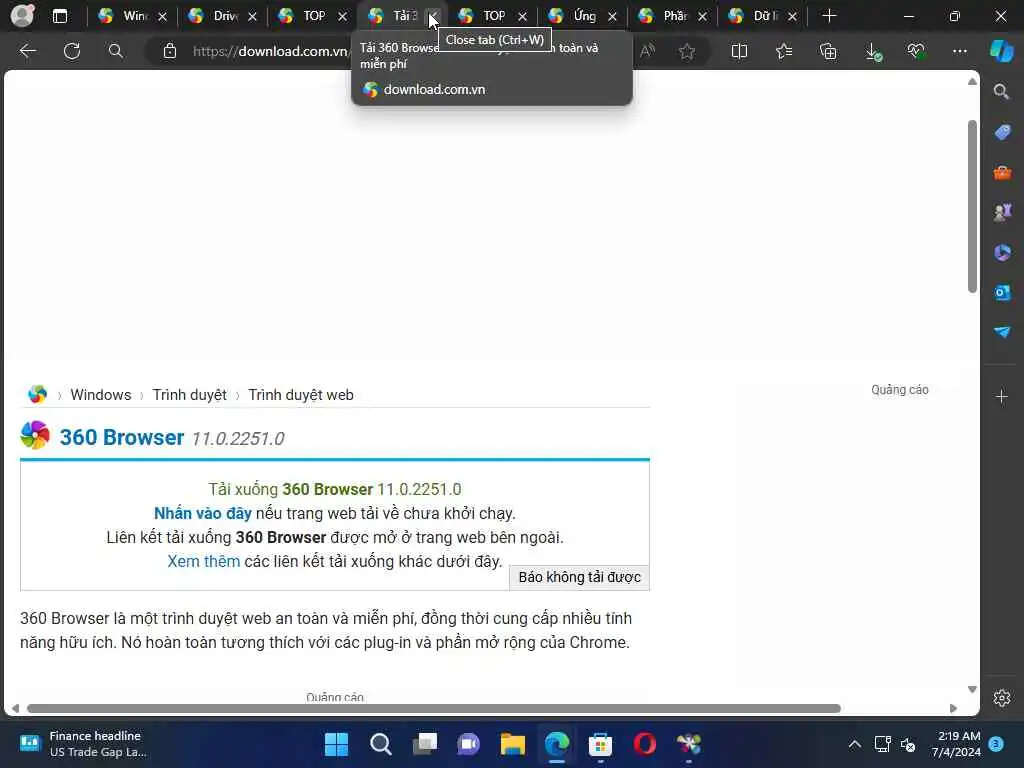Open the 'Windows' breadcrumb link
The width and height of the screenshot is (1024, 768).
coord(101,395)
